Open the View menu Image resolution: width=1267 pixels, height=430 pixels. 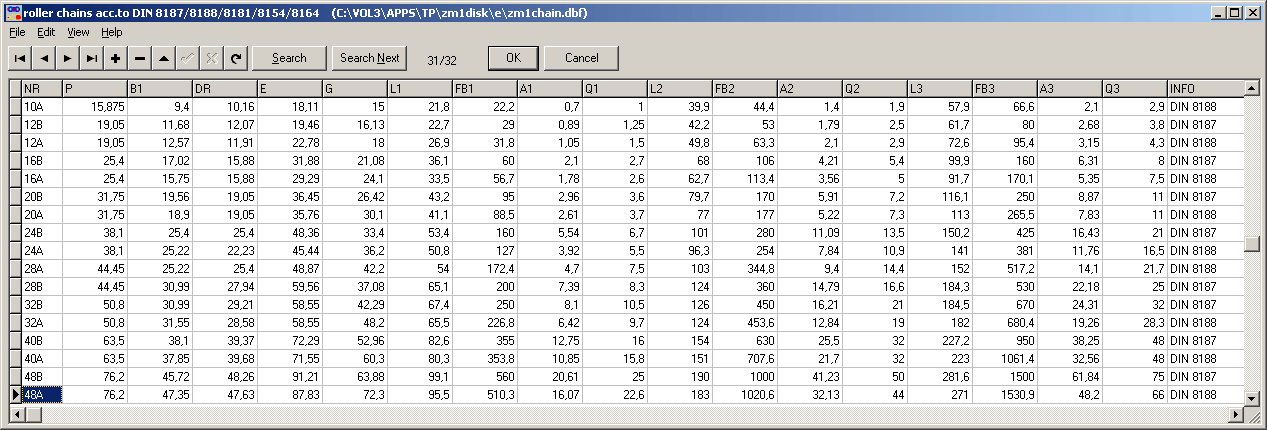click(78, 32)
